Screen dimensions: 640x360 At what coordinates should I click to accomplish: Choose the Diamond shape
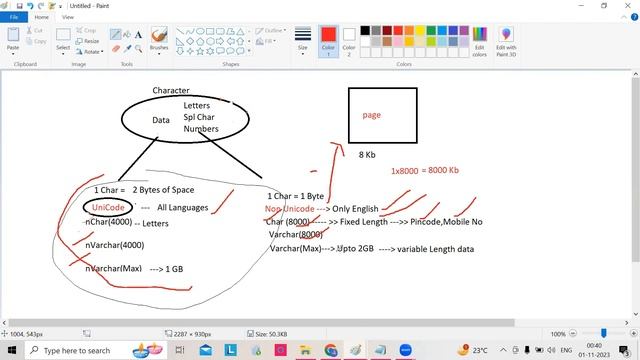click(190, 41)
